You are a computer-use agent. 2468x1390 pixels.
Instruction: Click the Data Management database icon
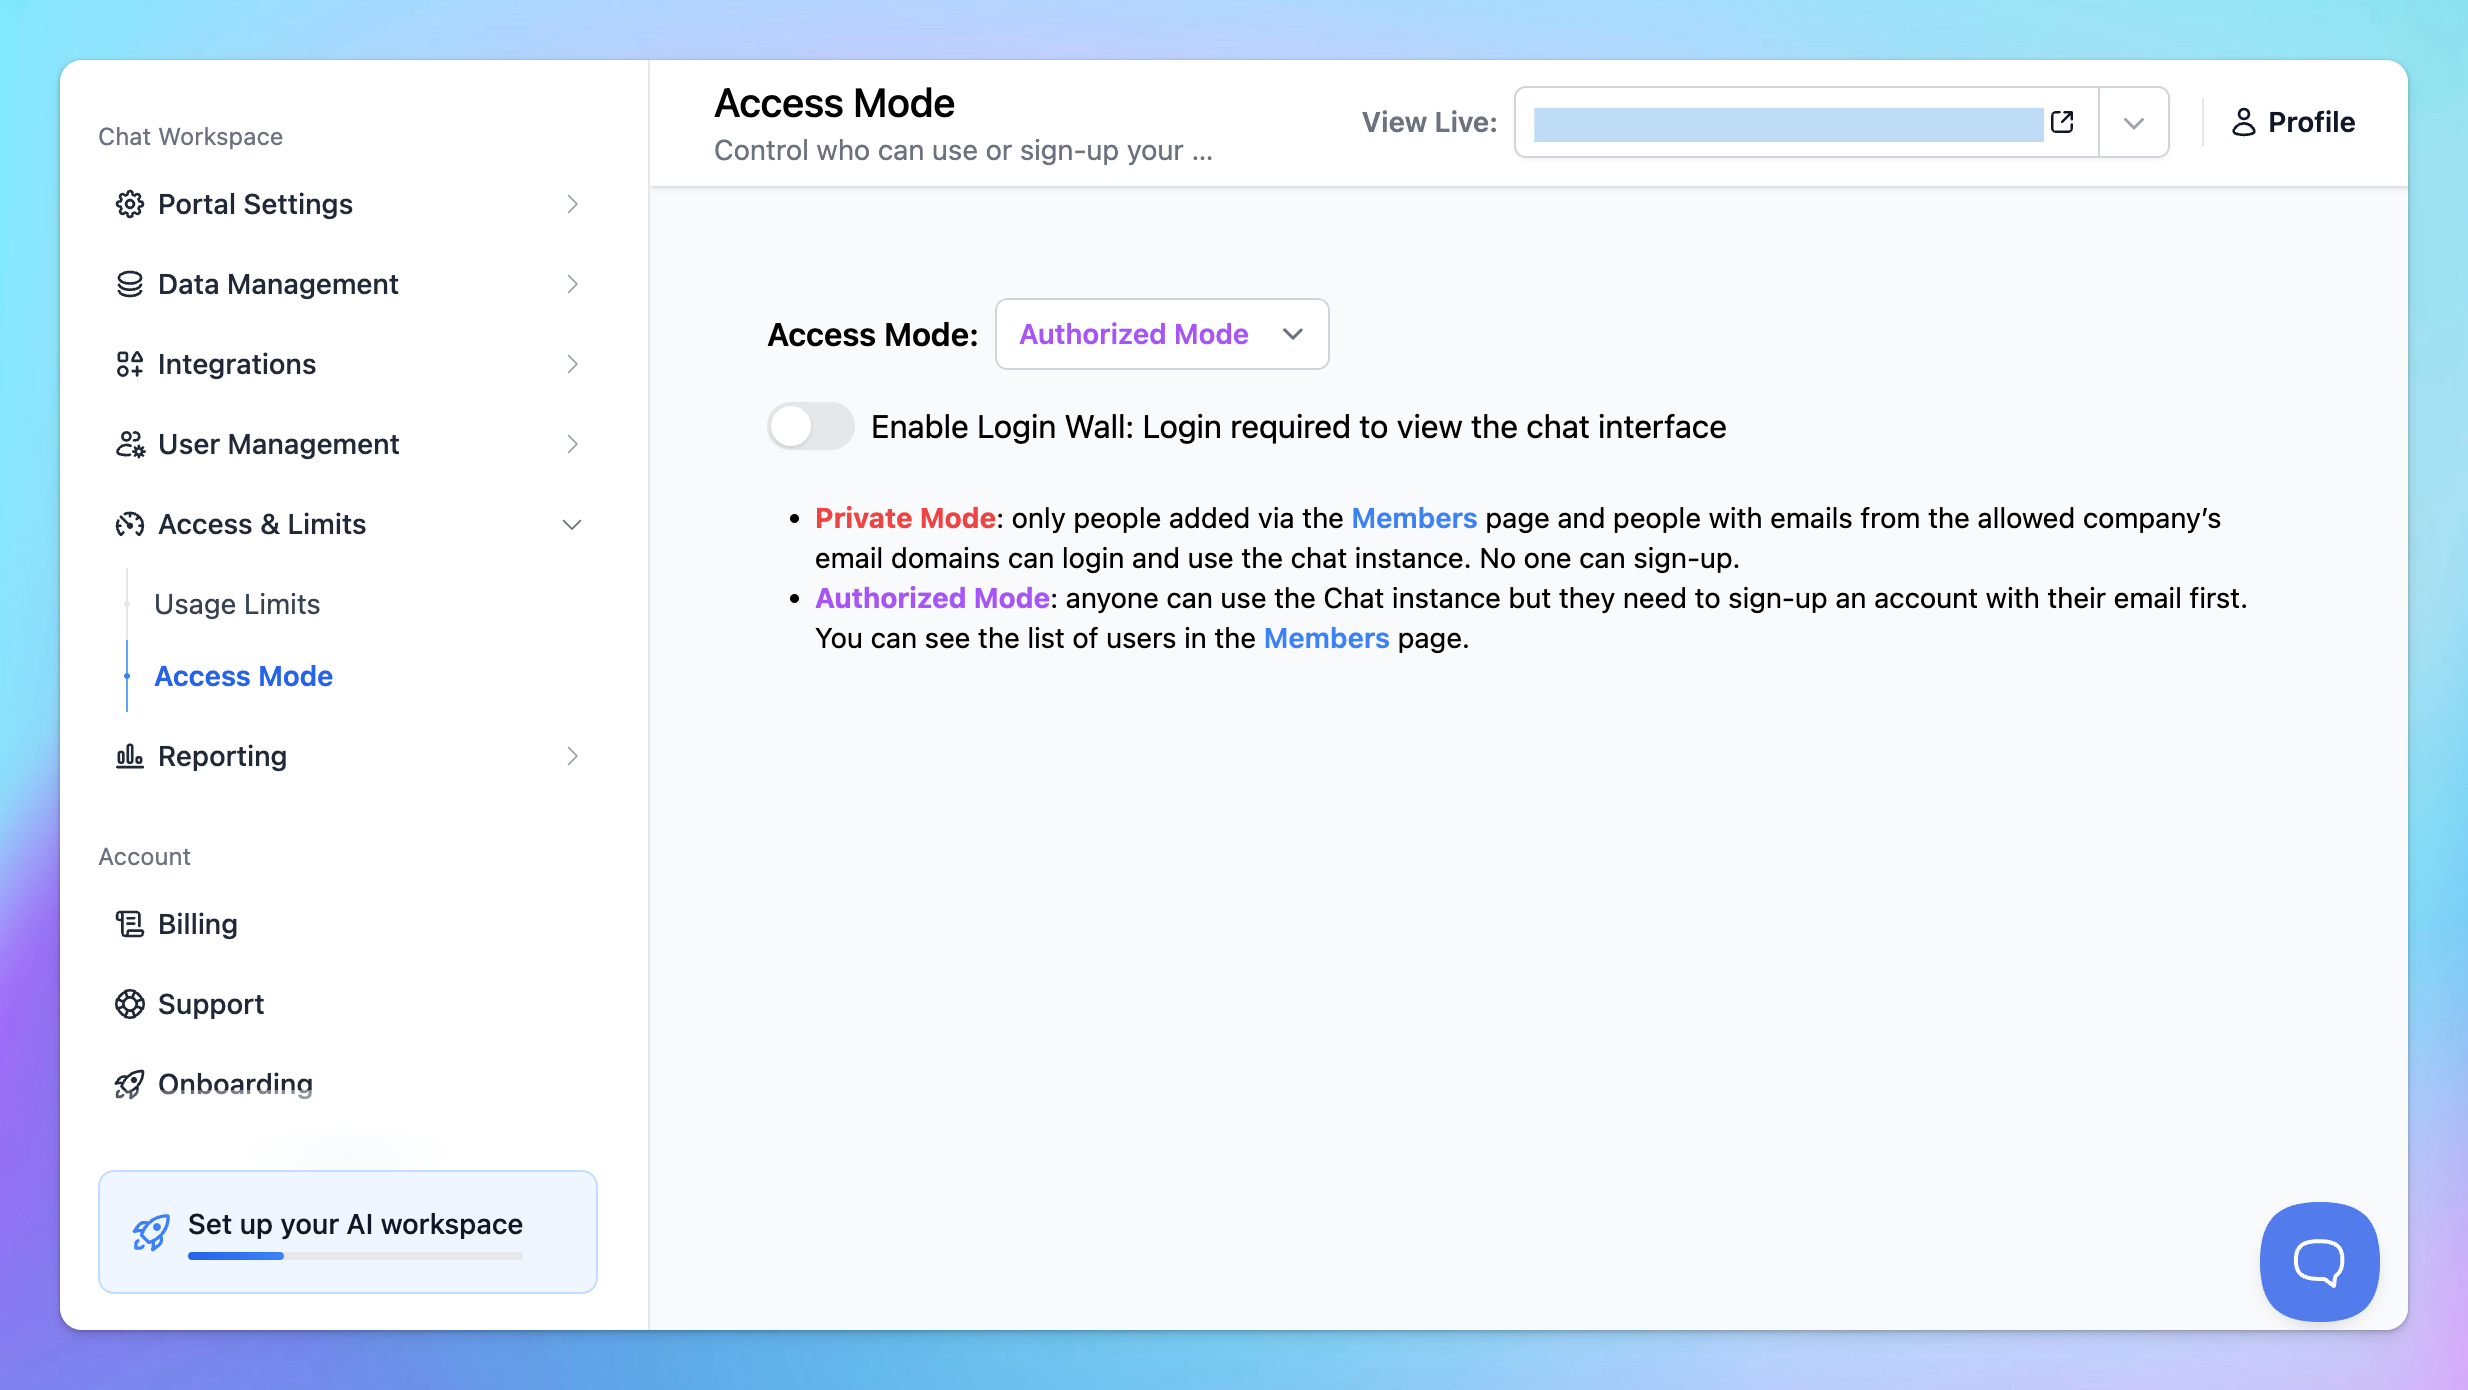click(129, 284)
